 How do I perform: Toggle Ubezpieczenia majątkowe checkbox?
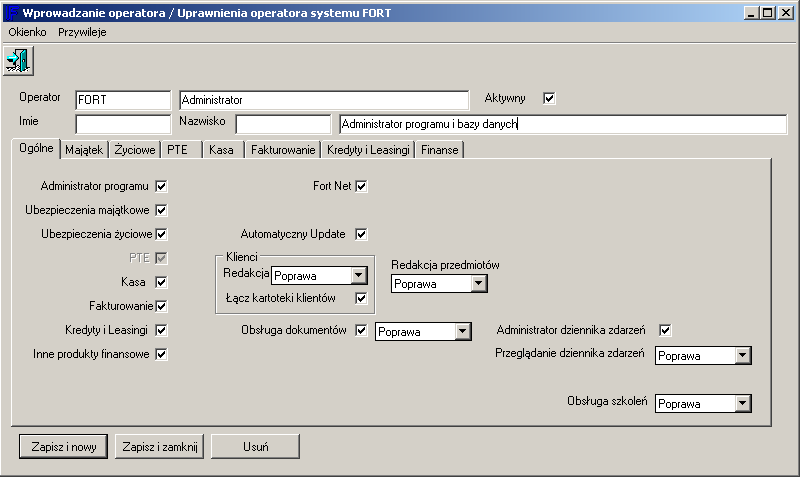tap(161, 210)
